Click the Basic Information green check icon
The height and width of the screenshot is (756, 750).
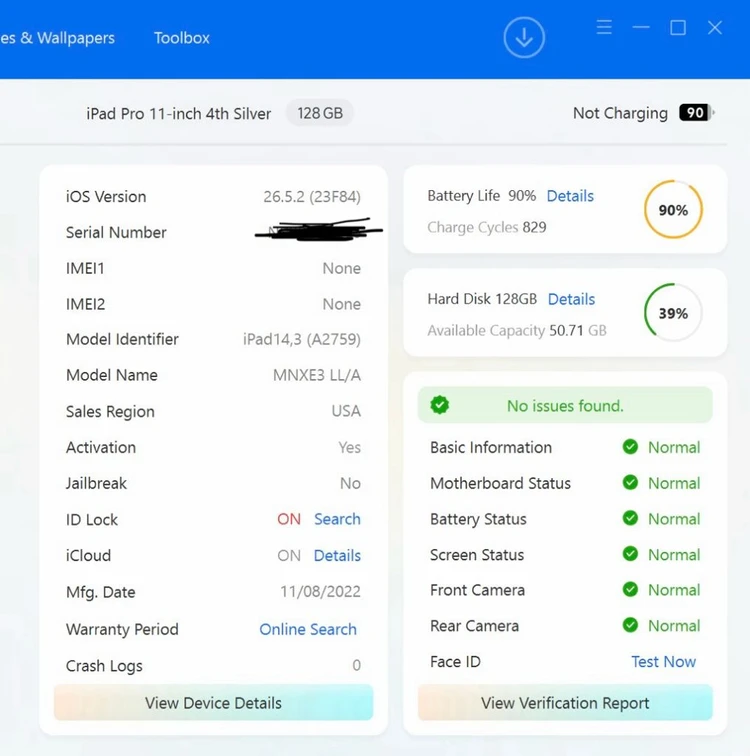(630, 447)
